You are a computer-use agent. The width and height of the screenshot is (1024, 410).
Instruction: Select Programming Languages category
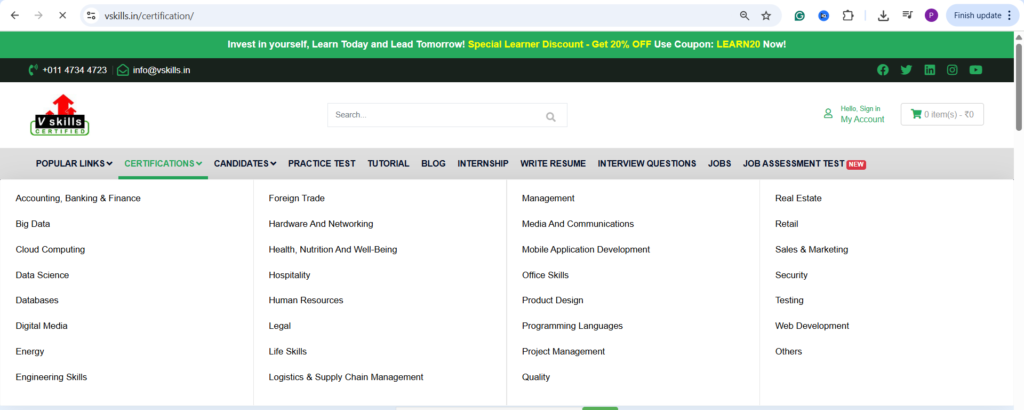(572, 326)
